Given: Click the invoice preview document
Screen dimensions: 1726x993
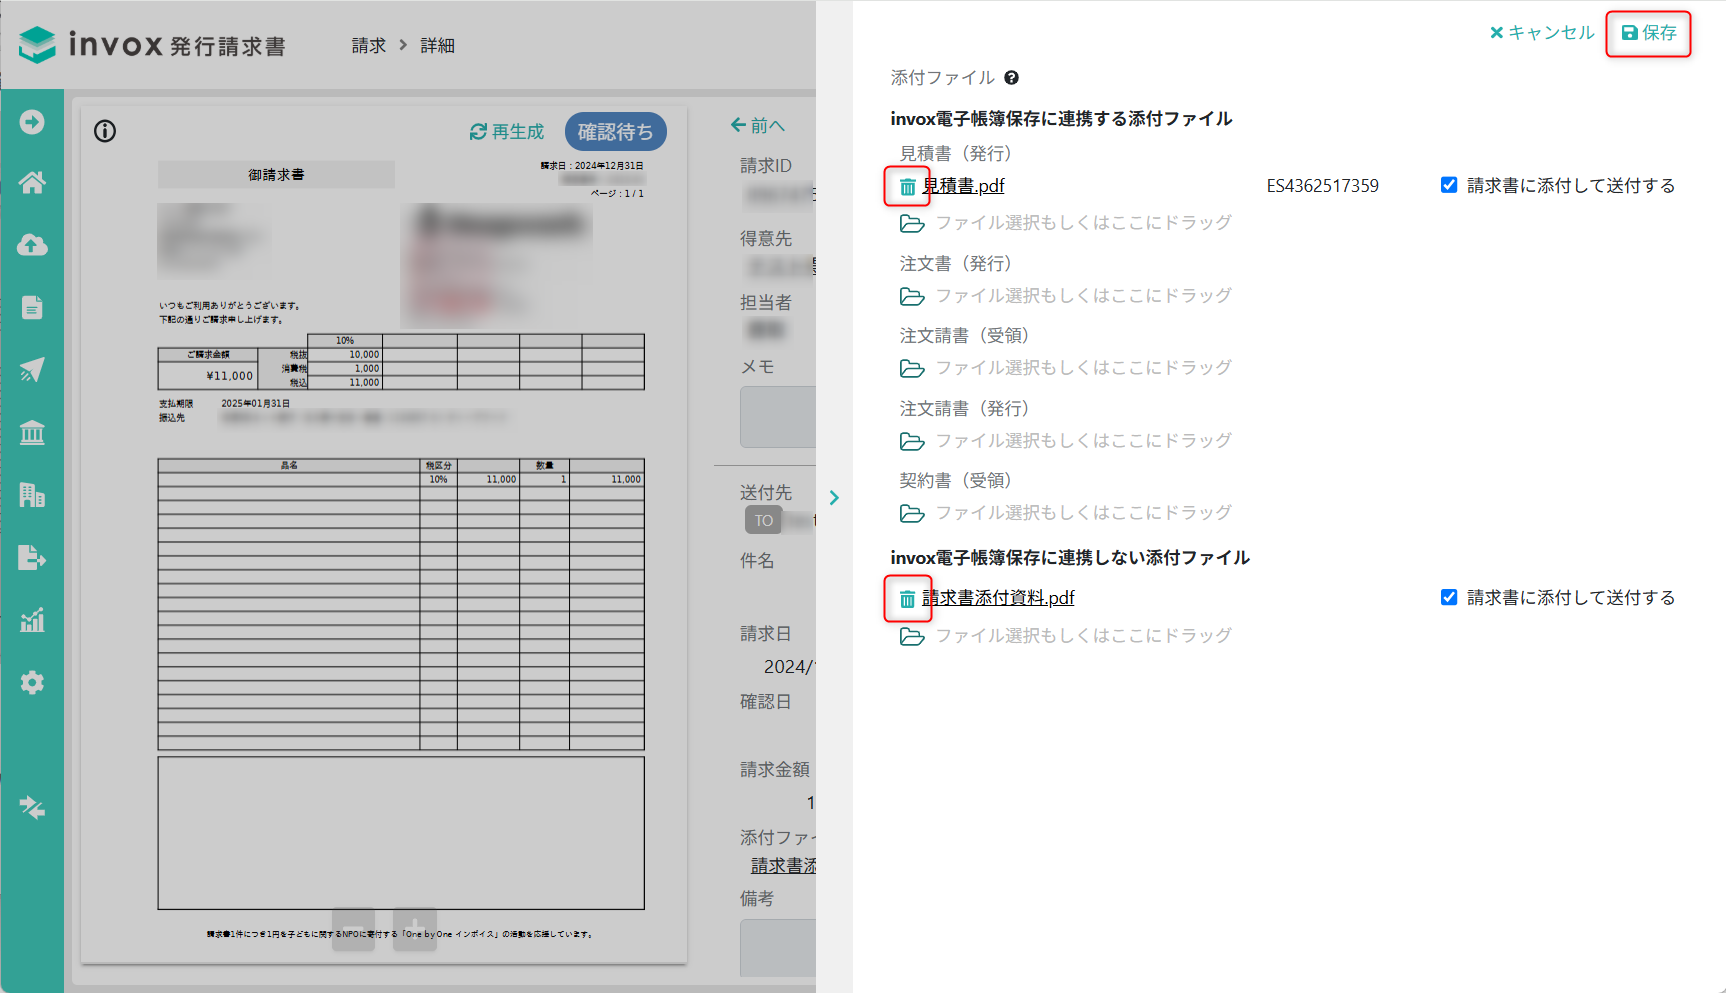Looking at the screenshot, I should point(384,535).
